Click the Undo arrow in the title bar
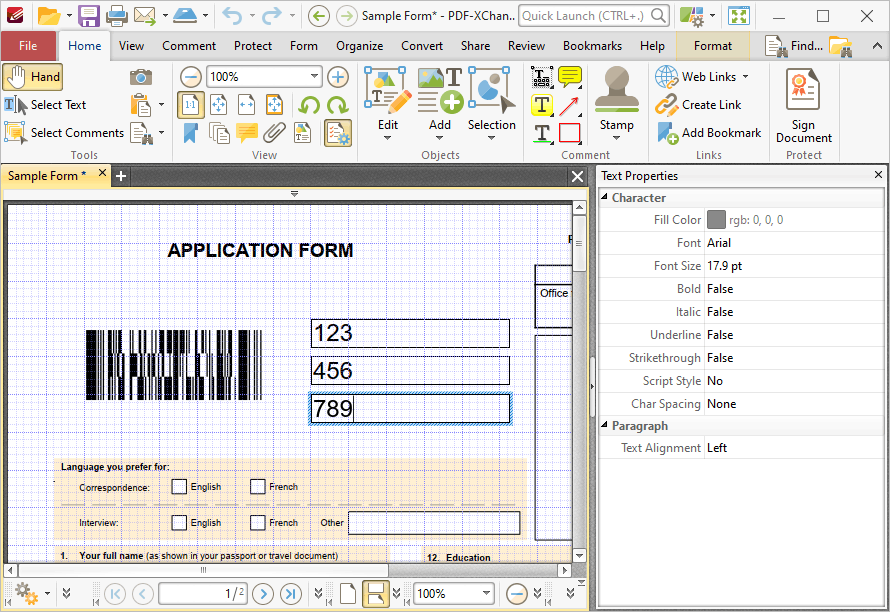Image resolution: width=890 pixels, height=612 pixels. point(232,16)
